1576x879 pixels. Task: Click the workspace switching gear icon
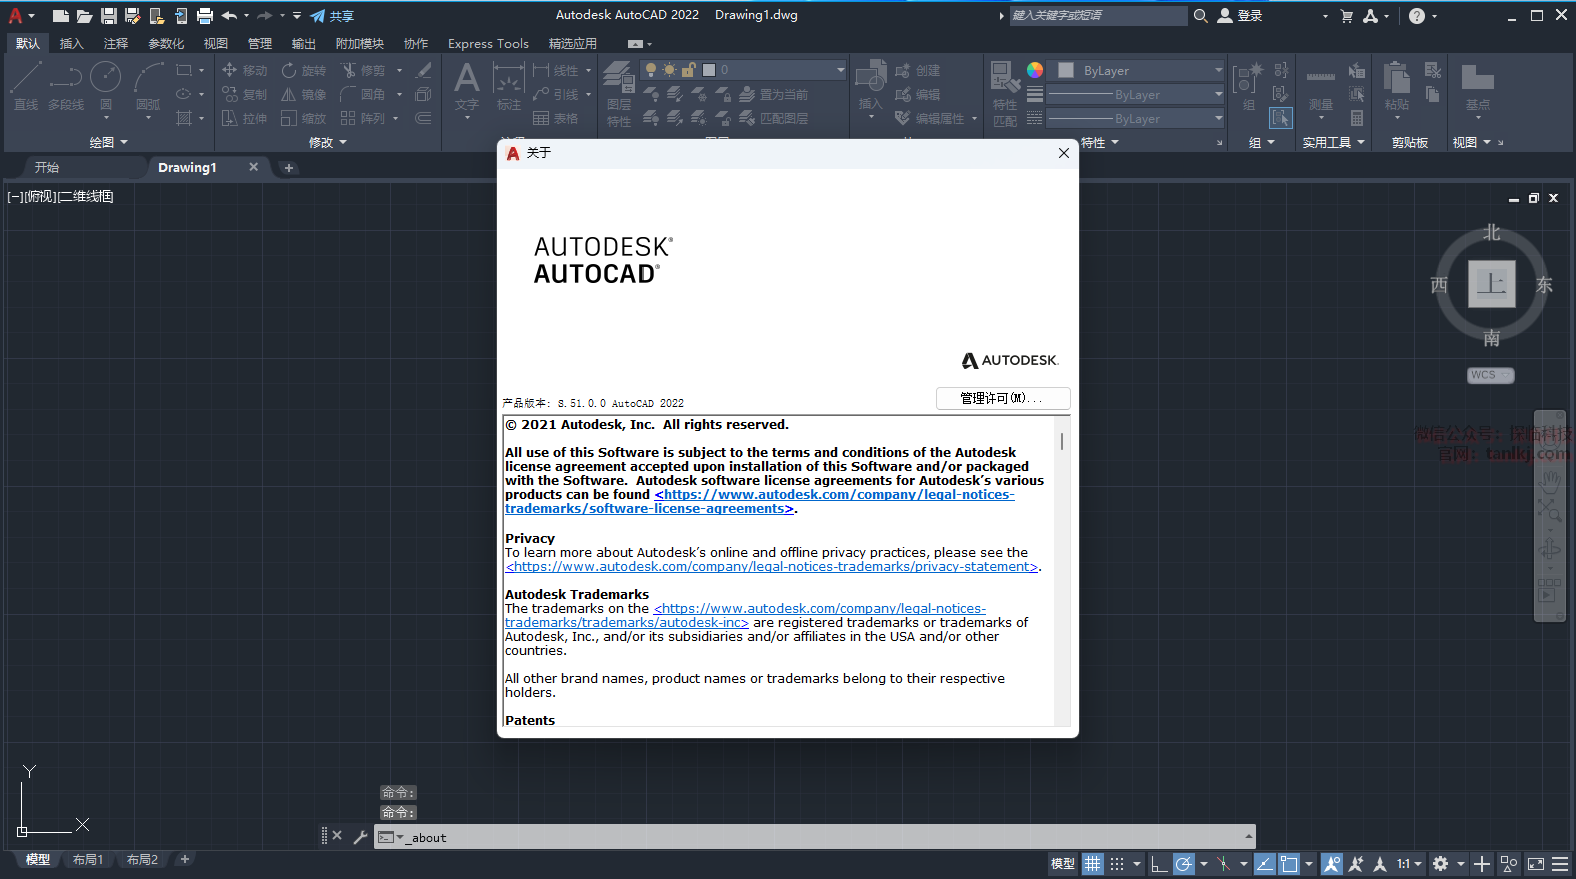click(x=1440, y=864)
